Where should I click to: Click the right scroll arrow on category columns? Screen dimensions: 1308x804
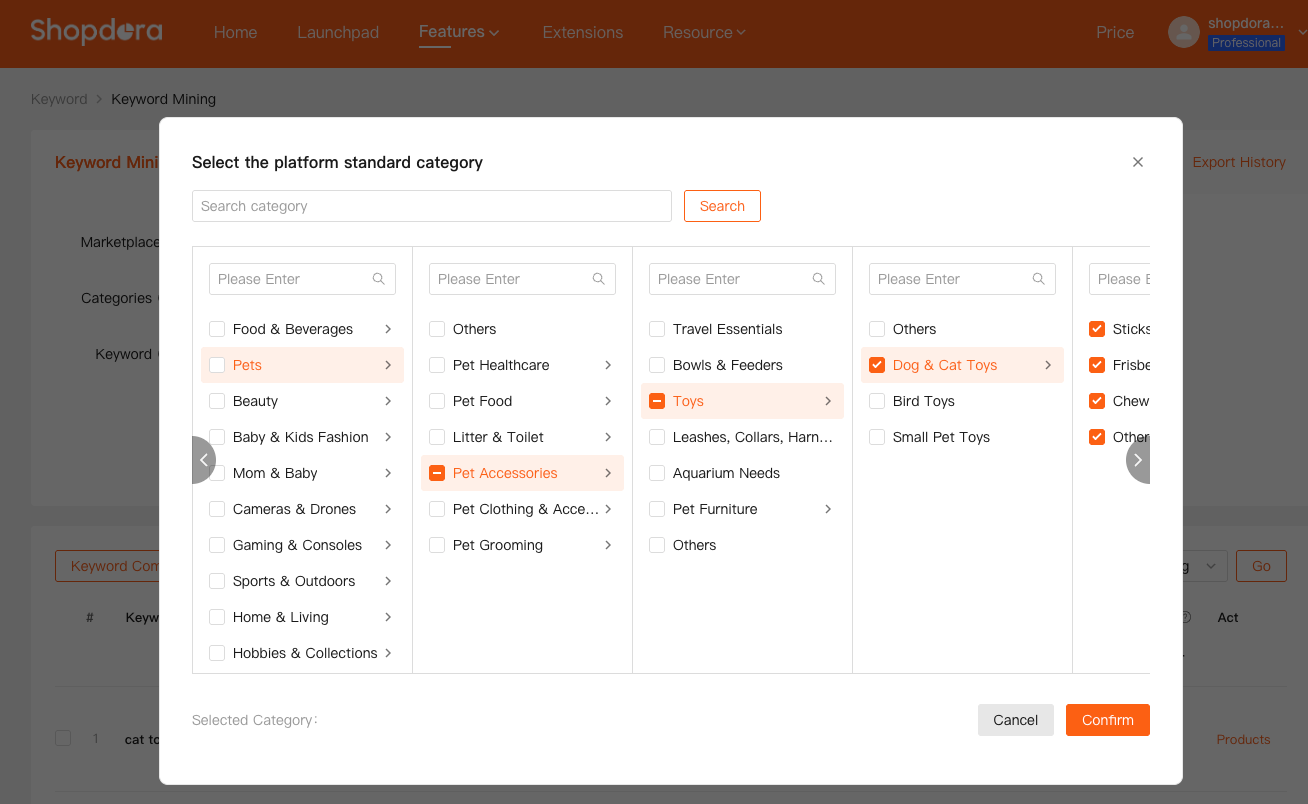click(1137, 460)
